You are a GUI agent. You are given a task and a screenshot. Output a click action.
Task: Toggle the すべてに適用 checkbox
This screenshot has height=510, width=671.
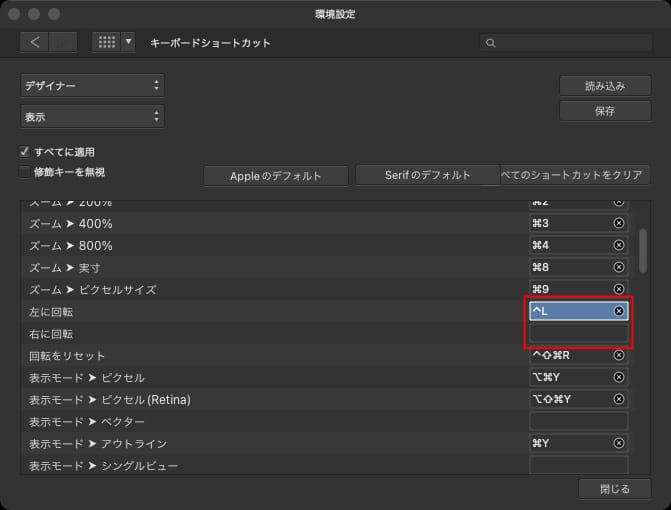pyautogui.click(x=25, y=152)
